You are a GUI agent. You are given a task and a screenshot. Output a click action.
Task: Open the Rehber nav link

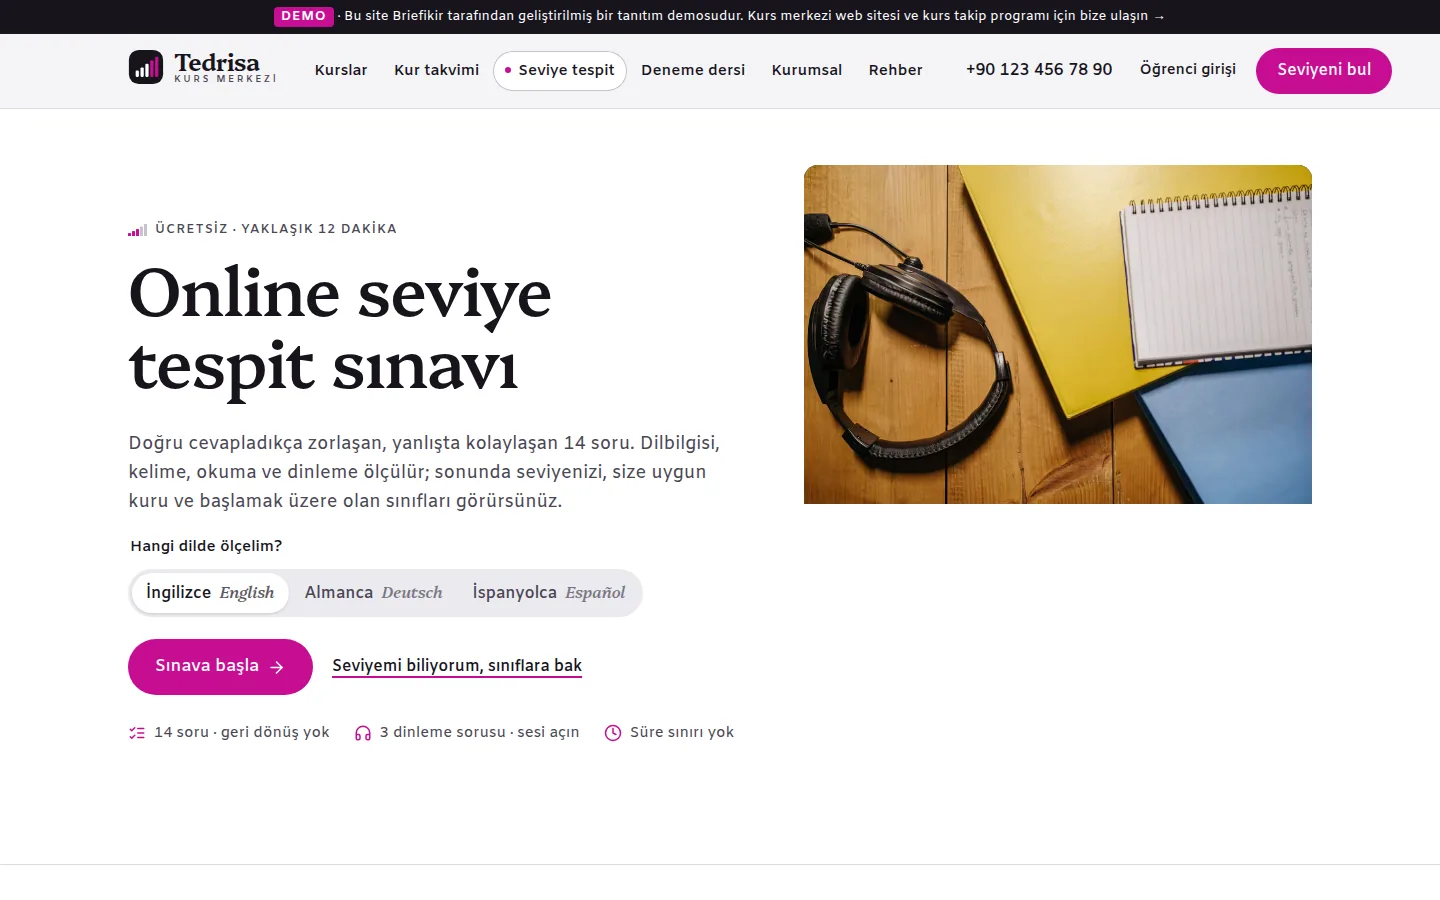point(896,70)
